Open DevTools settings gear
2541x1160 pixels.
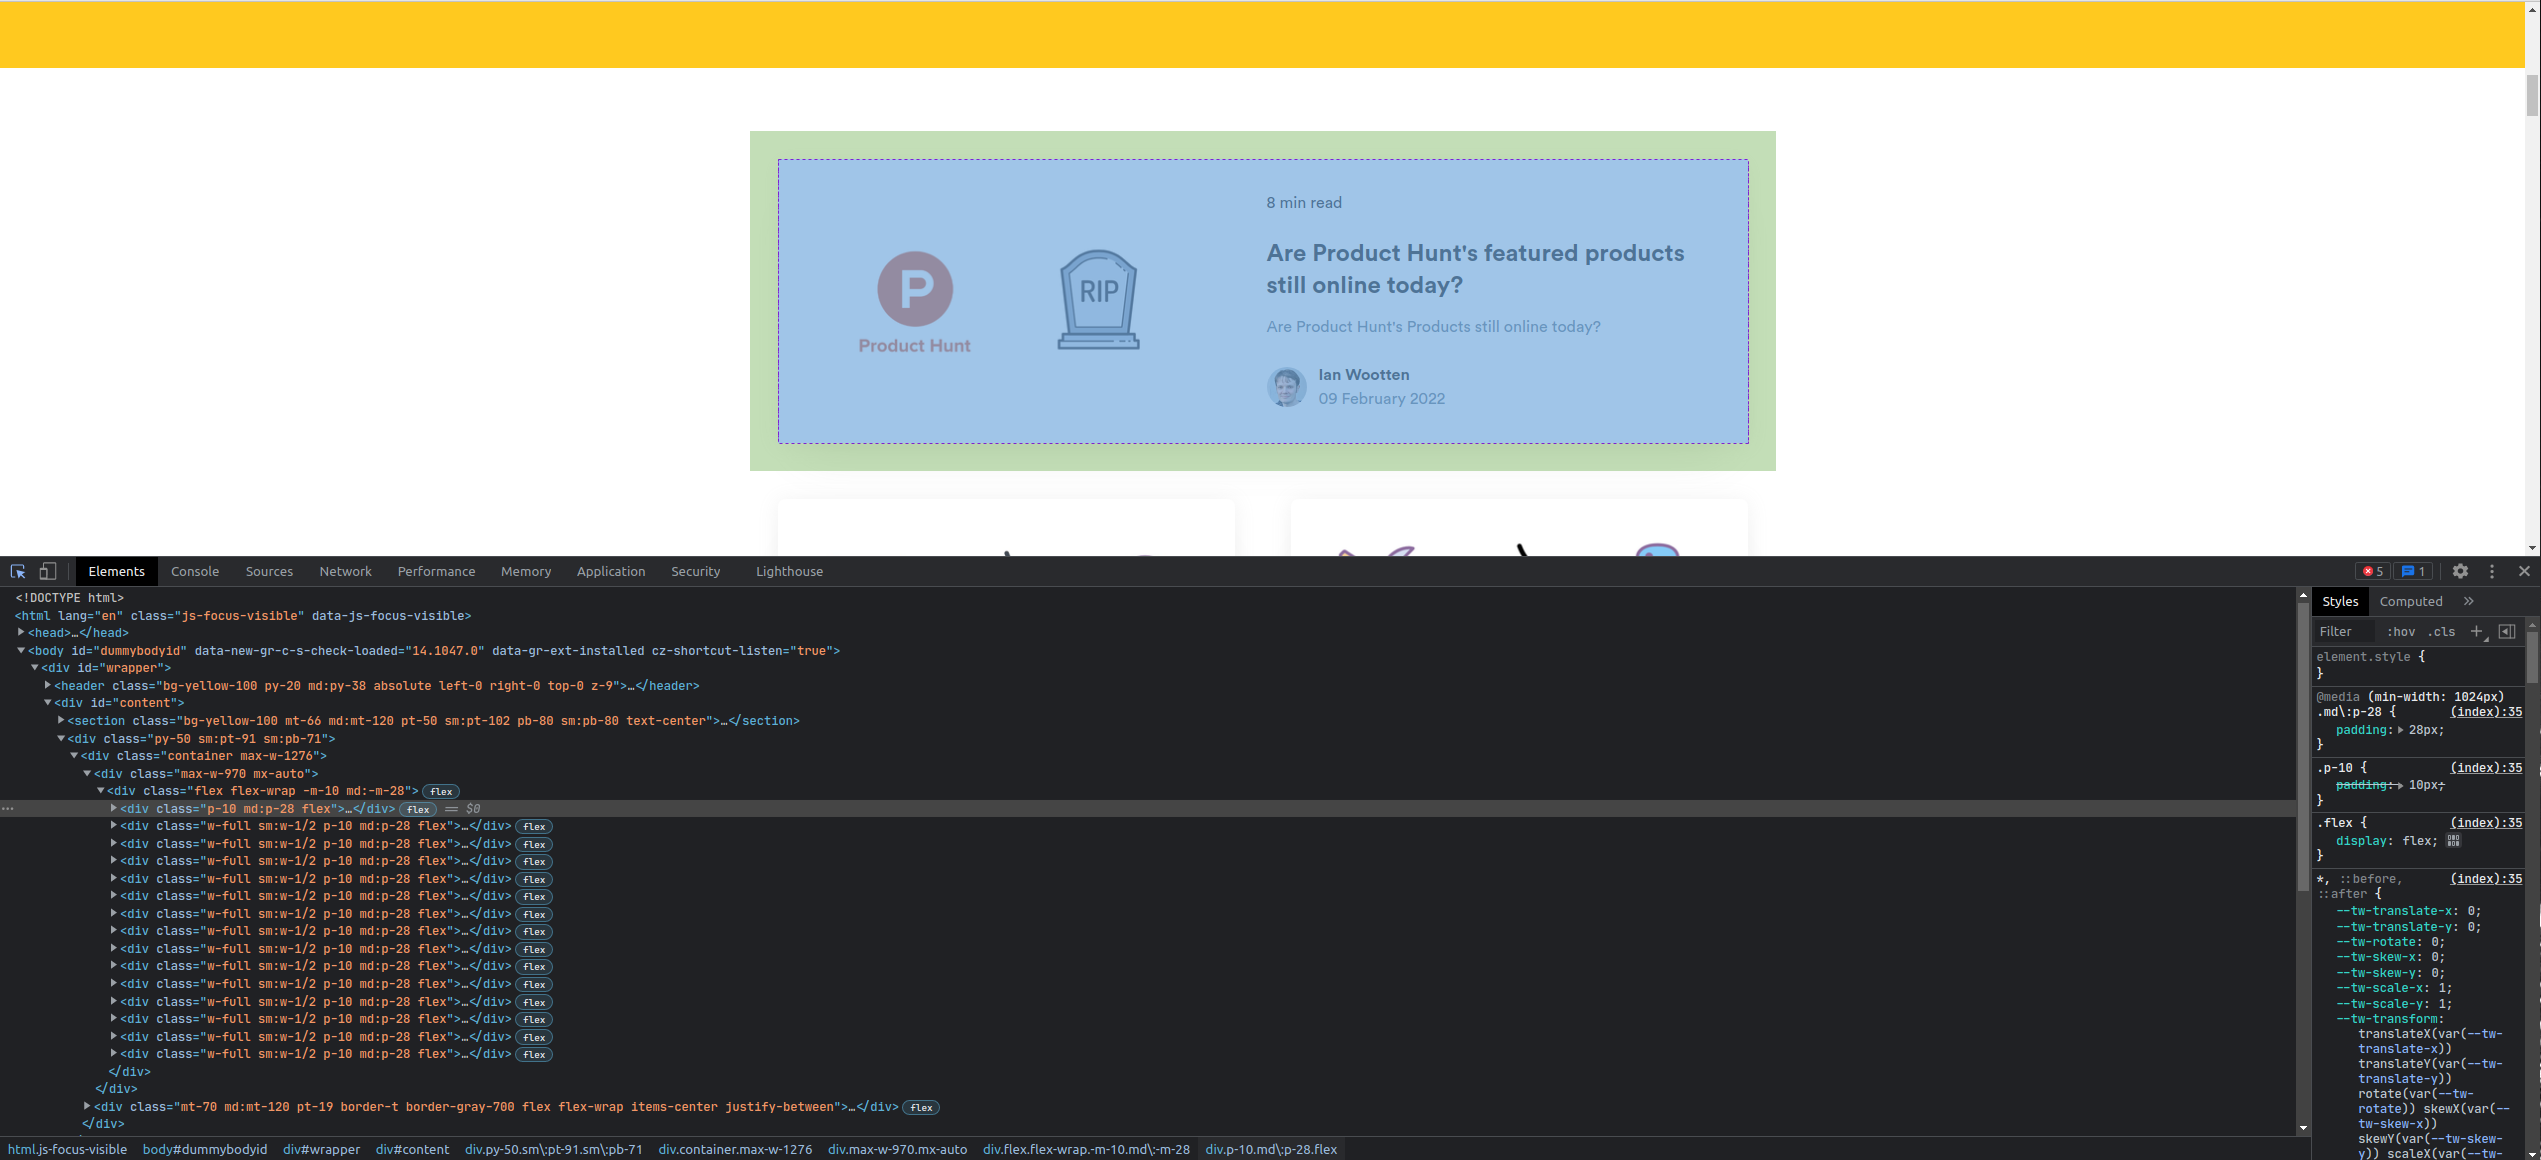2460,571
